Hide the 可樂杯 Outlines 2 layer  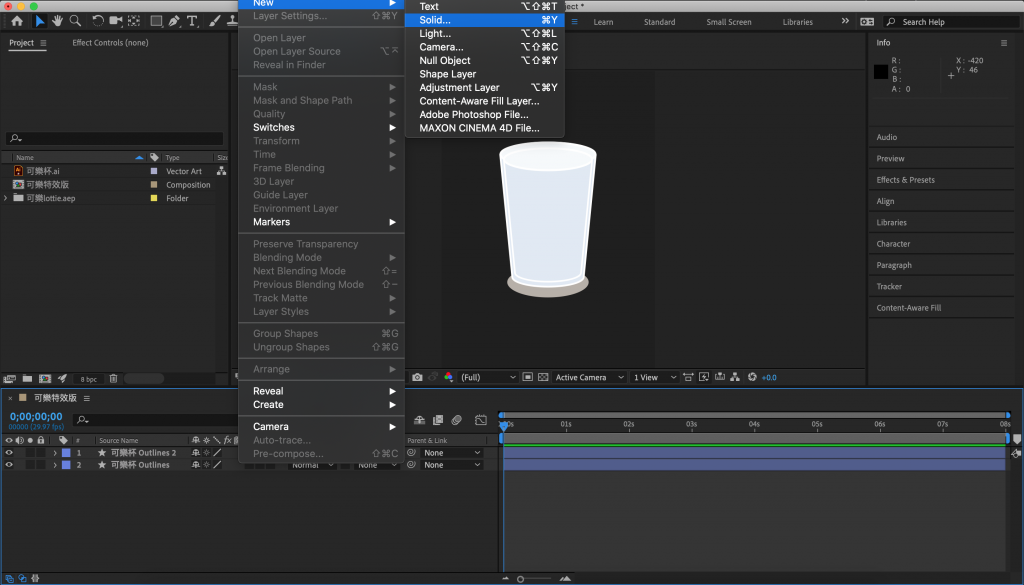click(9, 453)
